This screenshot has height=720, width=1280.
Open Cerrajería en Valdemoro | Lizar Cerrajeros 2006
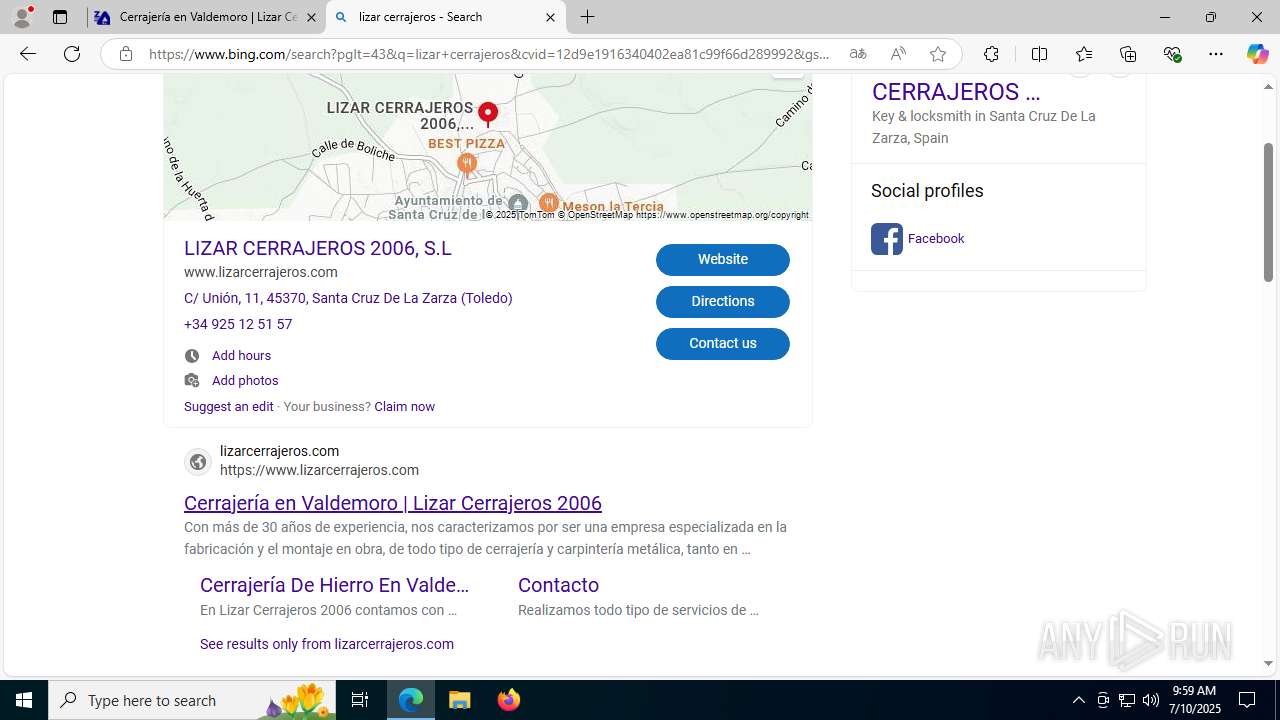(393, 503)
